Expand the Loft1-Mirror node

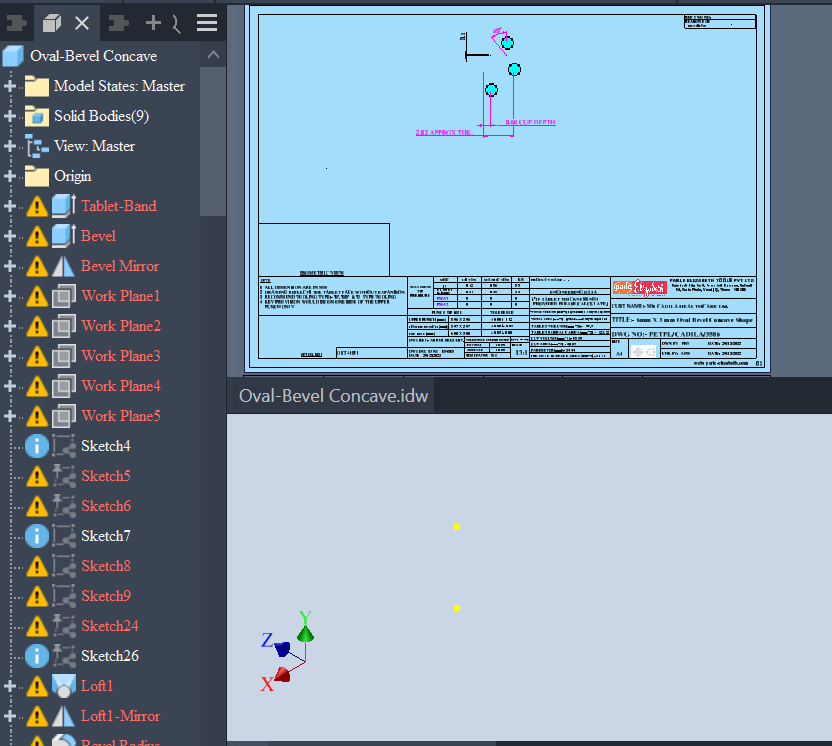click(x=10, y=716)
